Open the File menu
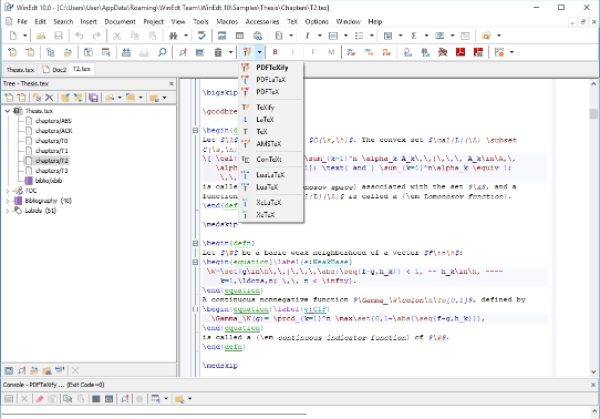The image size is (600, 419). (x=22, y=22)
